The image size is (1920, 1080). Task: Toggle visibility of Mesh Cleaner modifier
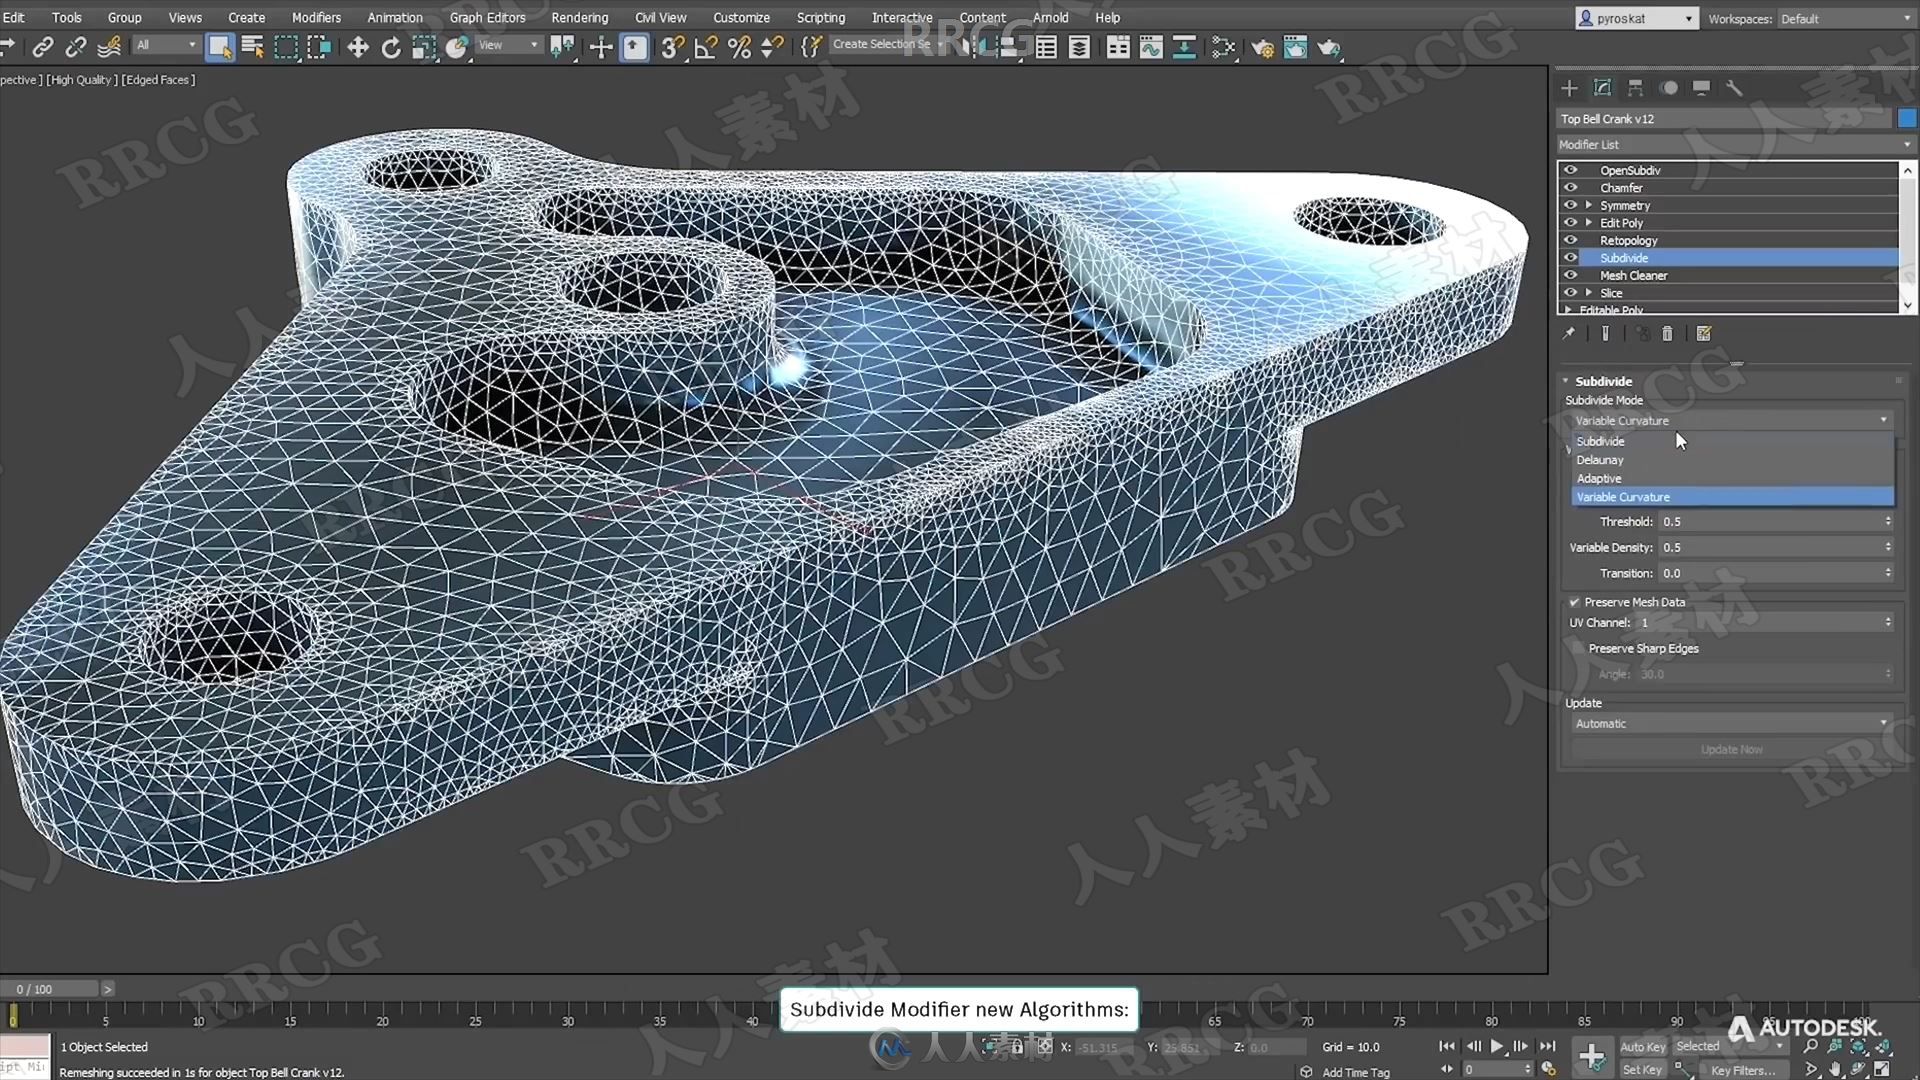(1571, 274)
